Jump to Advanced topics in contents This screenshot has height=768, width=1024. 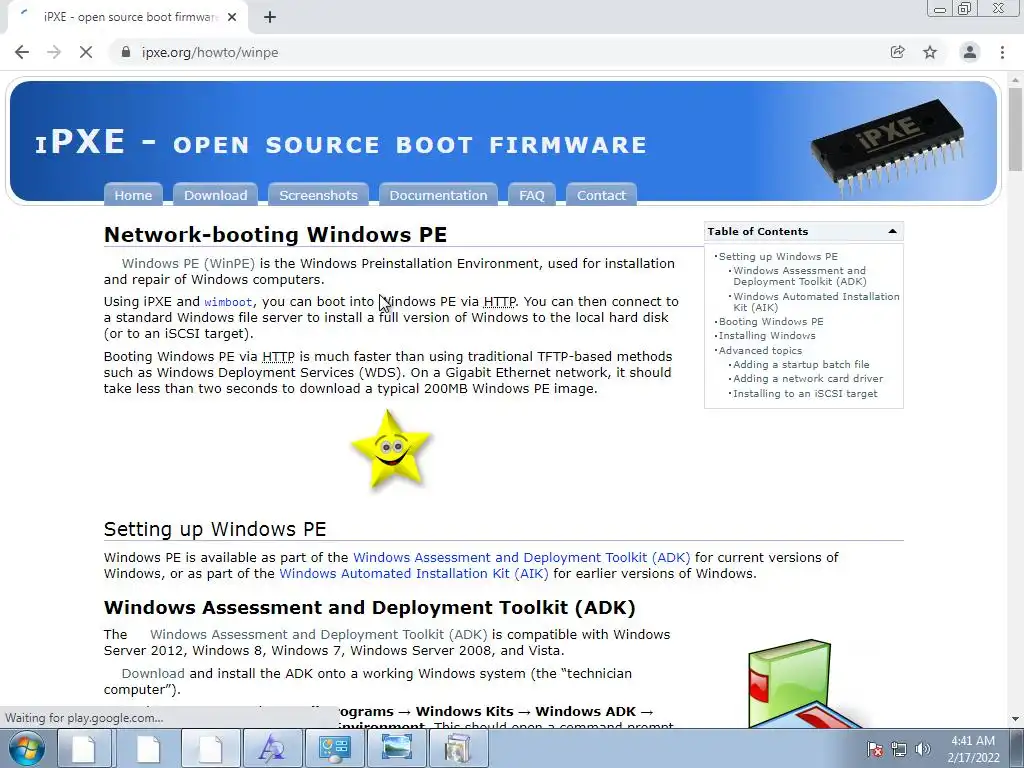point(760,351)
